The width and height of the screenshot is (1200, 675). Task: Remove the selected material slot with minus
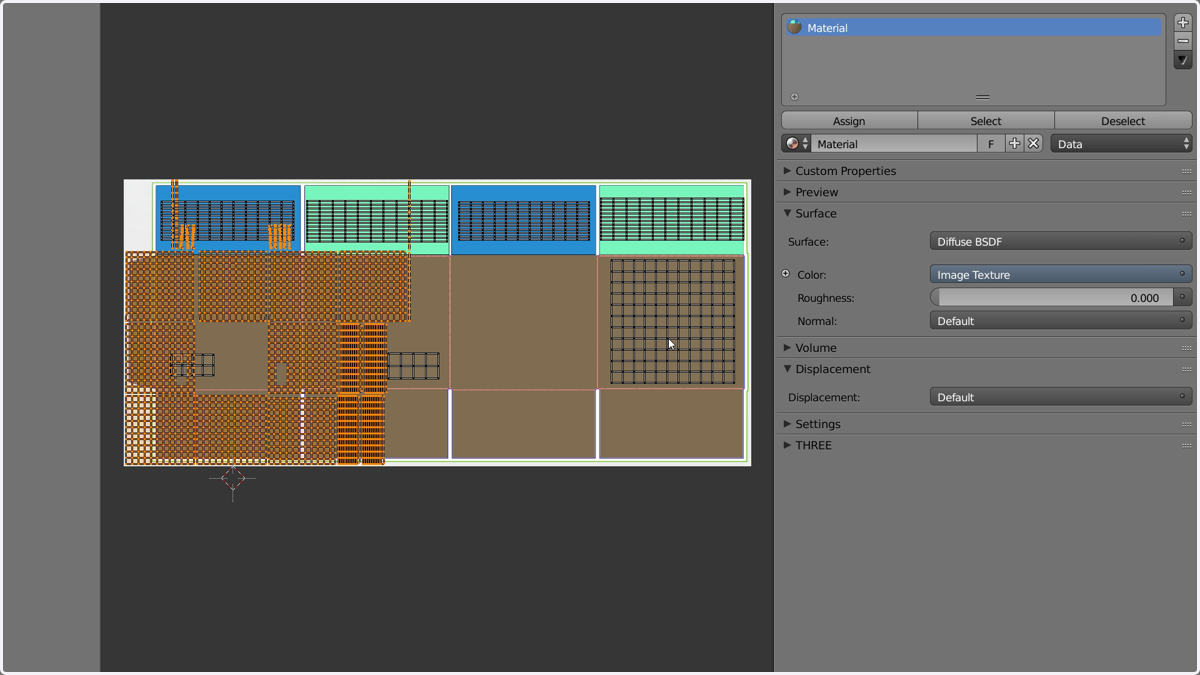point(1183,41)
